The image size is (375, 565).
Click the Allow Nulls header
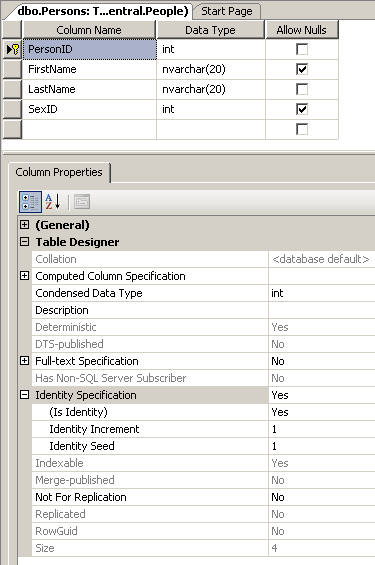(302, 30)
